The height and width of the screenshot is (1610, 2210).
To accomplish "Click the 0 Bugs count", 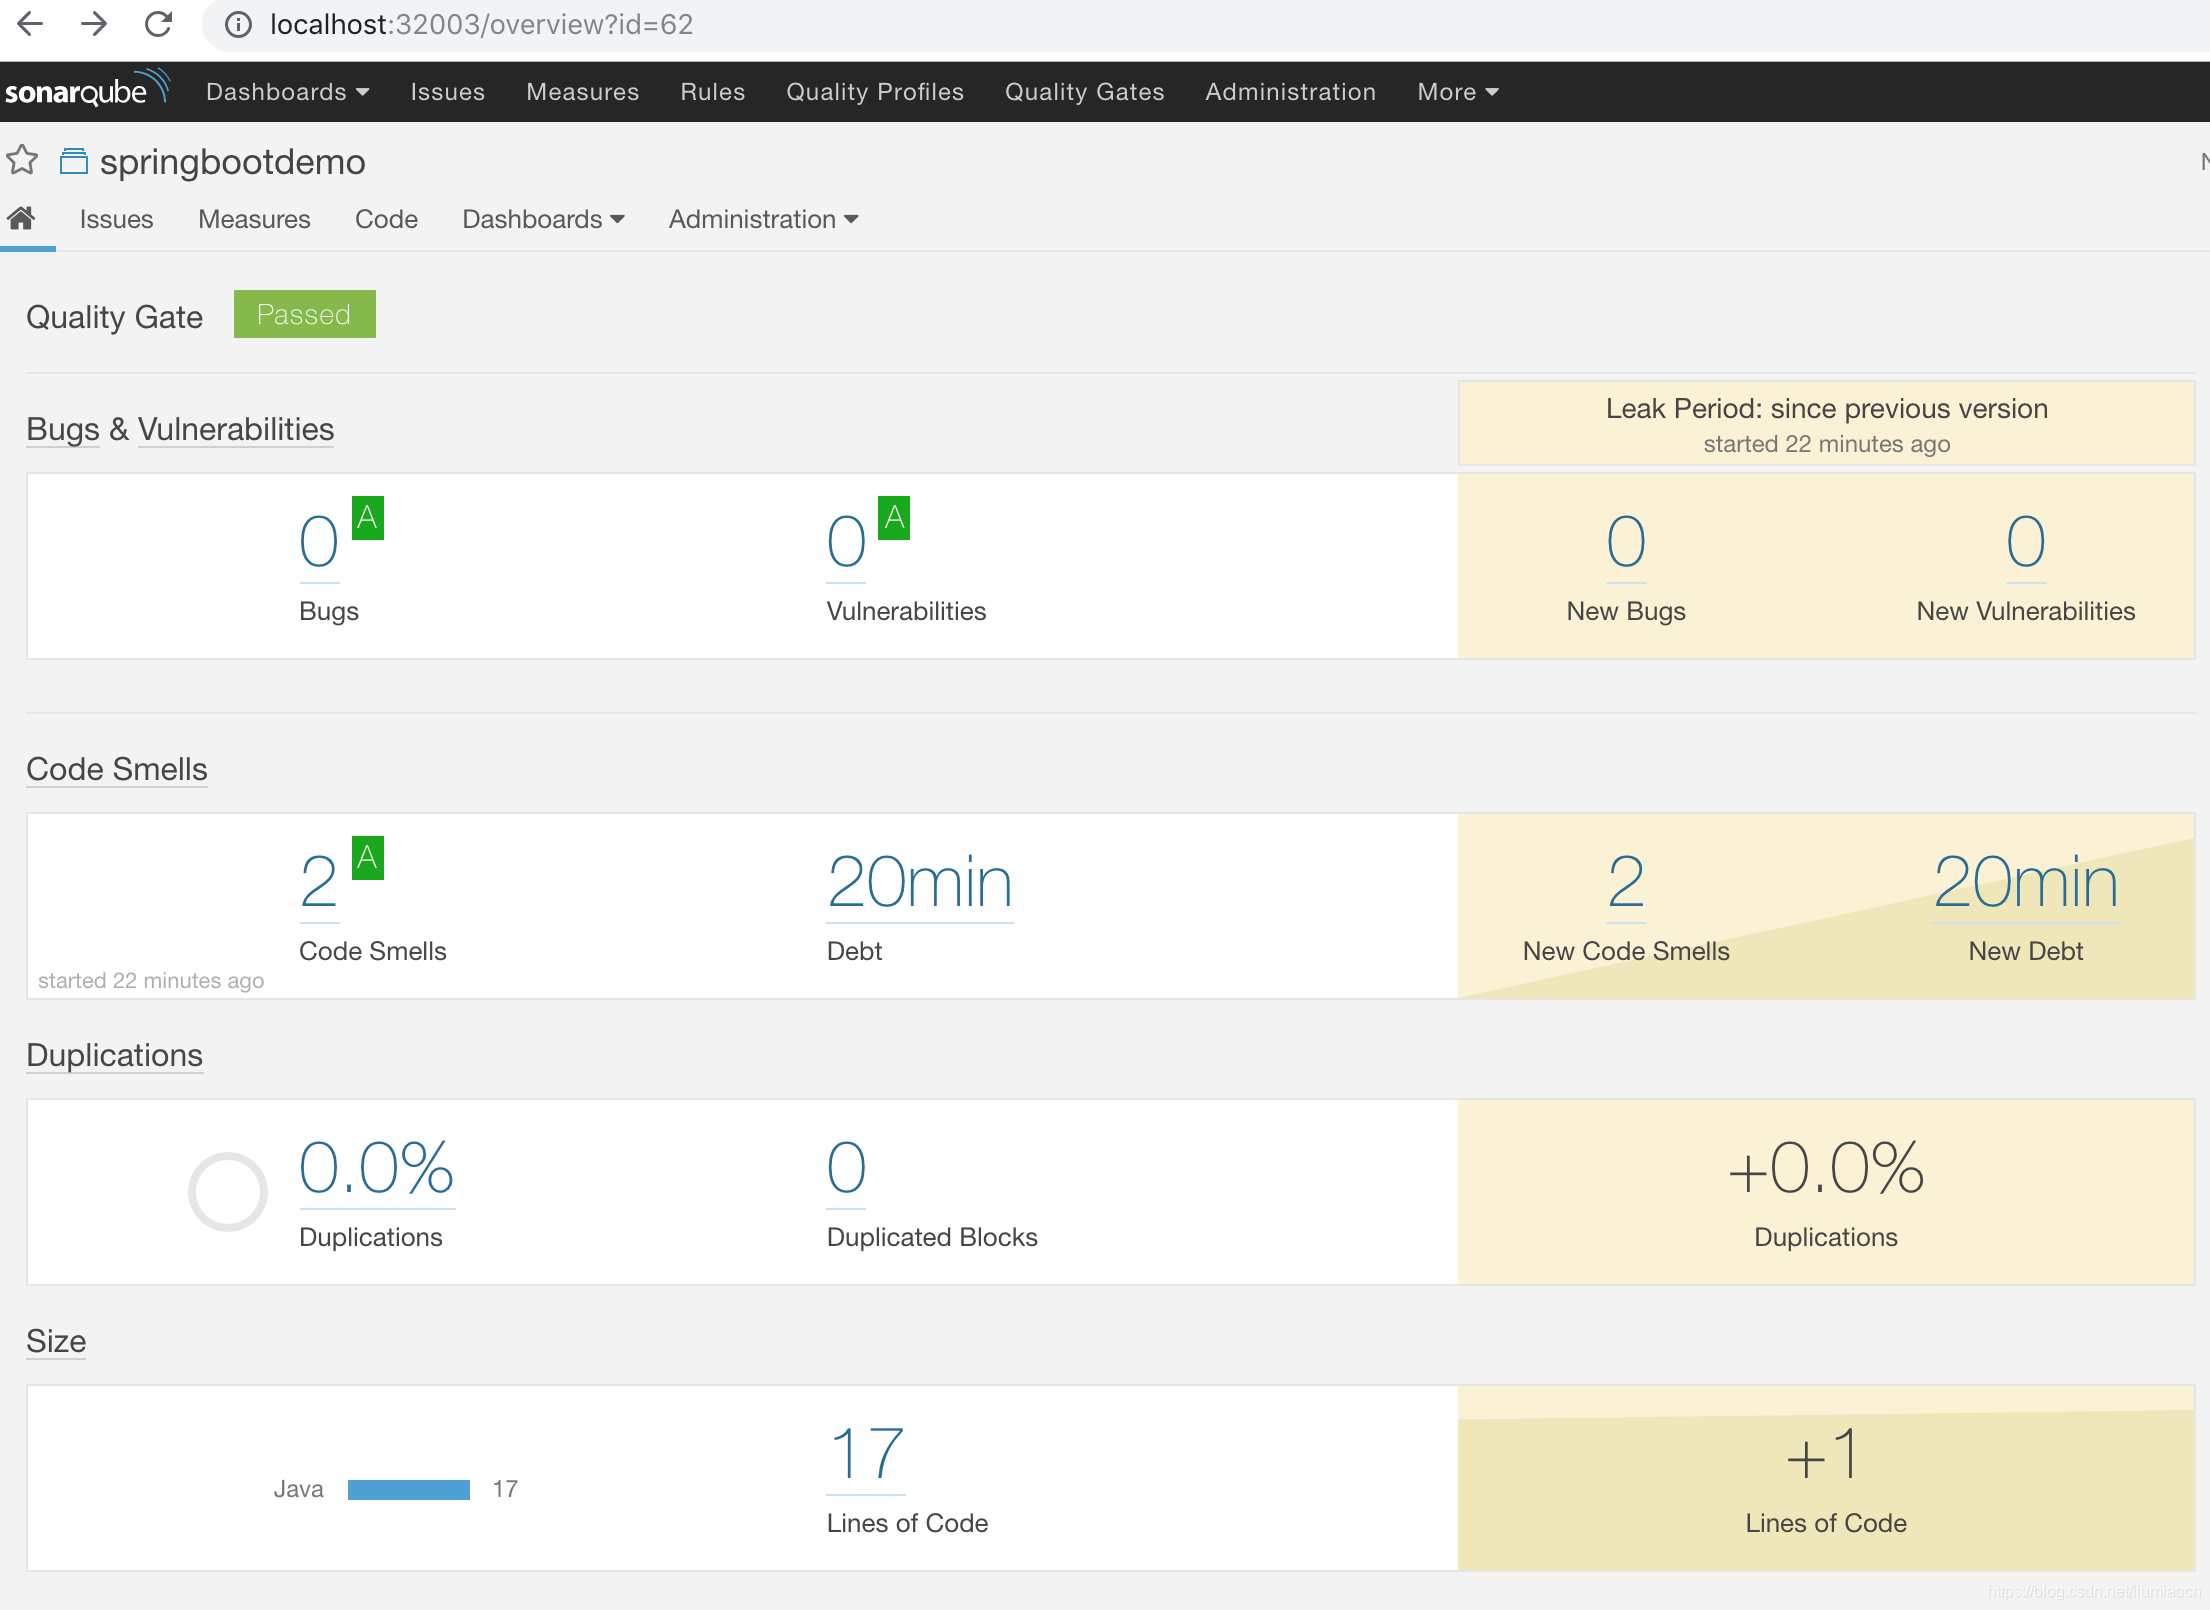I will pos(319,543).
